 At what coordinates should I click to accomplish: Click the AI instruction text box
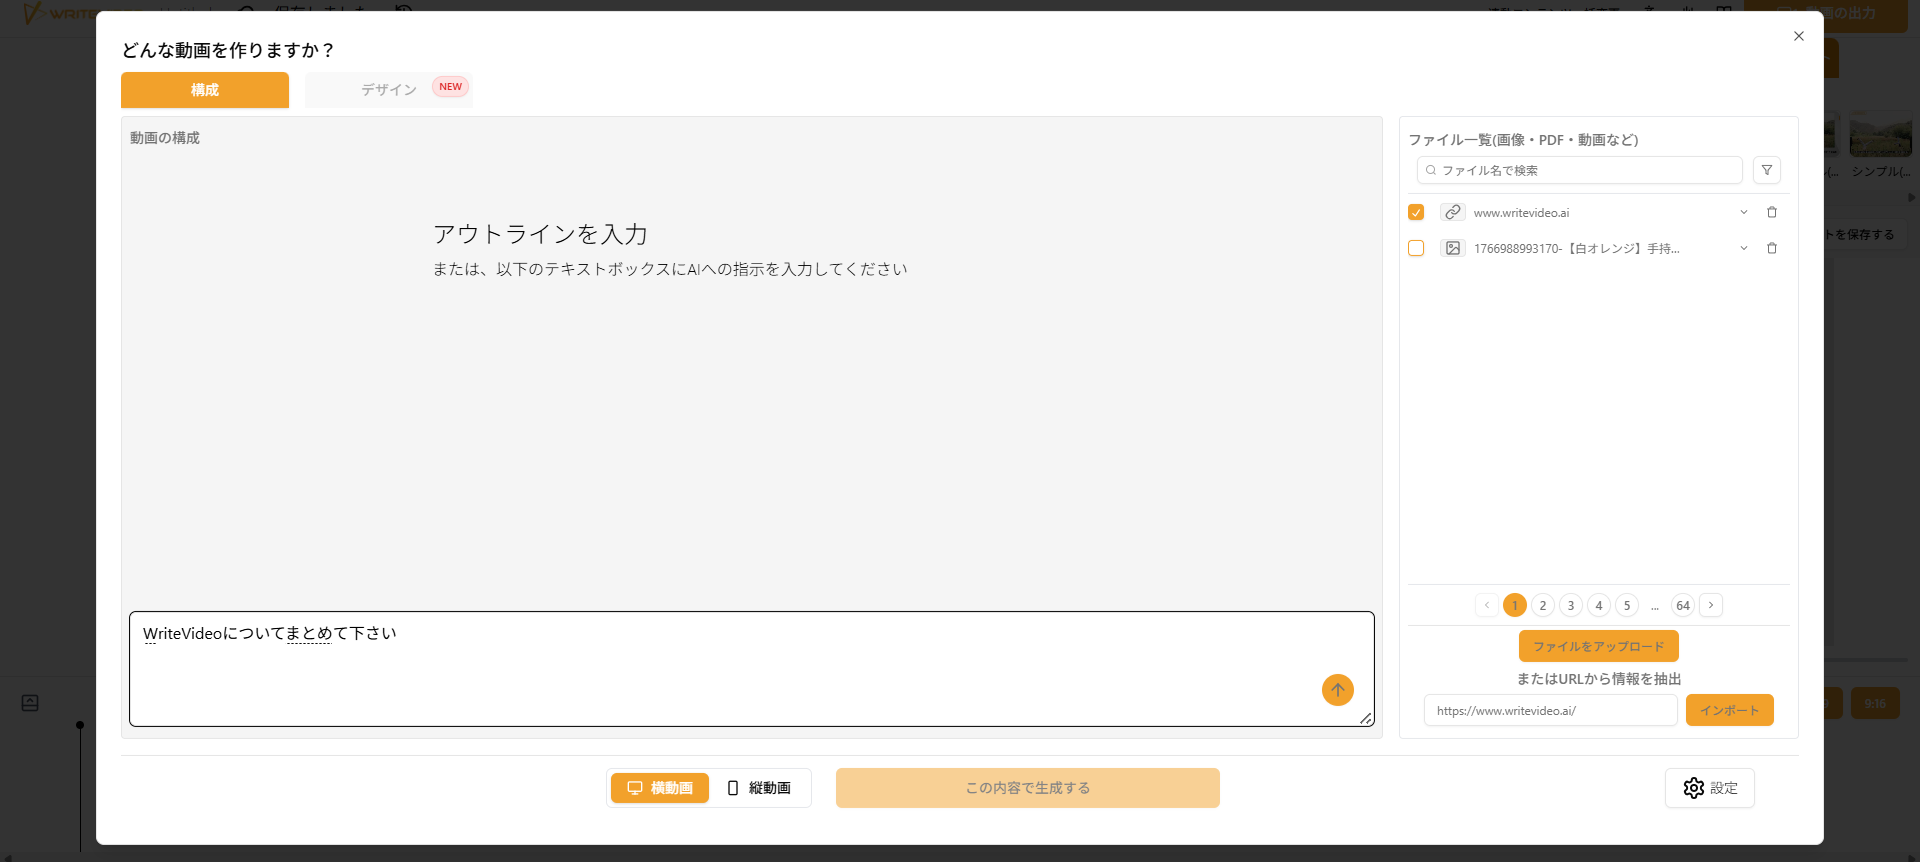(752, 669)
